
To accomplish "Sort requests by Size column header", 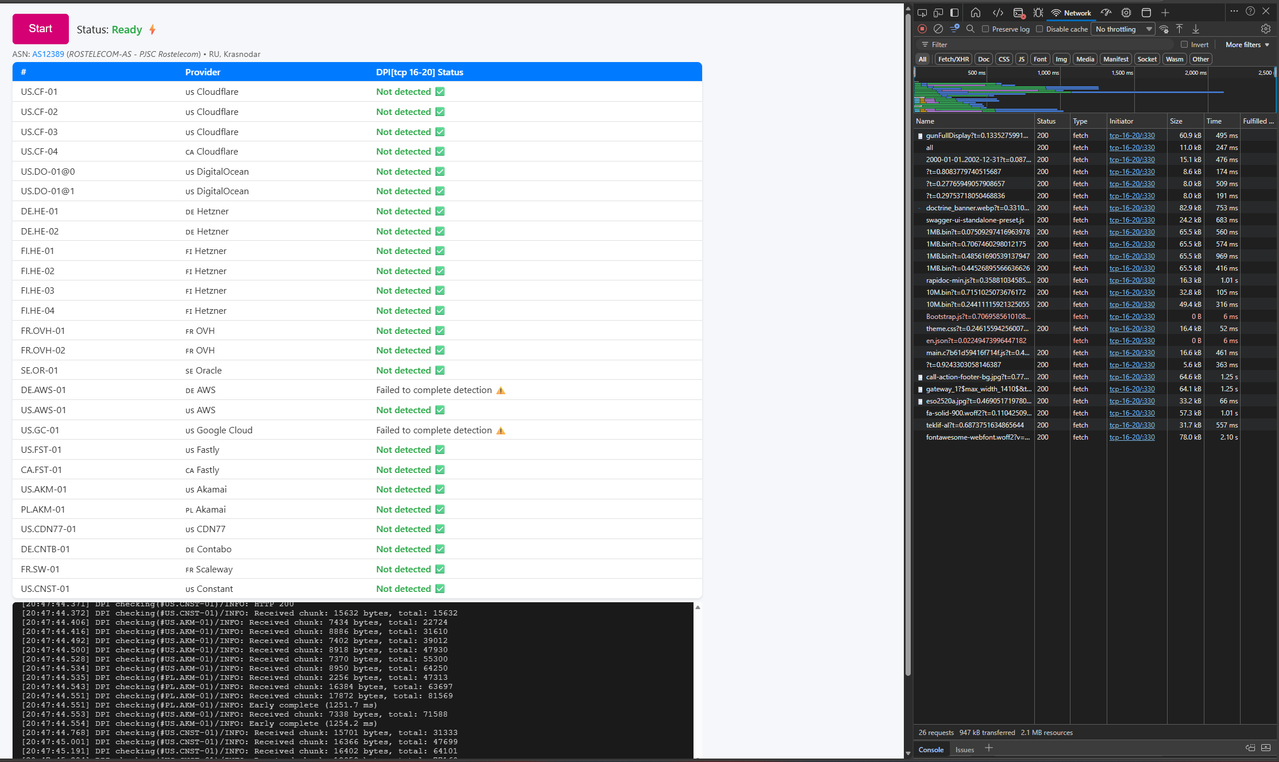I will 1185,121.
